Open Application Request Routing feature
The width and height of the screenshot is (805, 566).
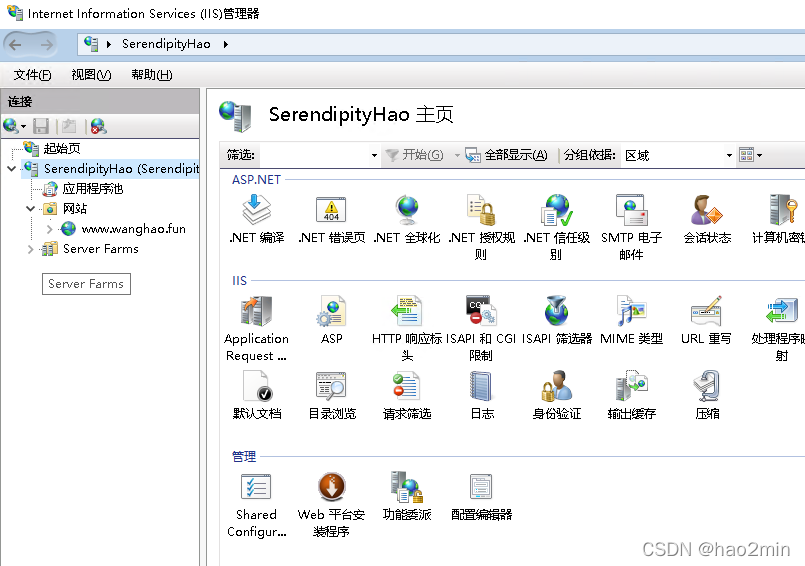click(257, 329)
